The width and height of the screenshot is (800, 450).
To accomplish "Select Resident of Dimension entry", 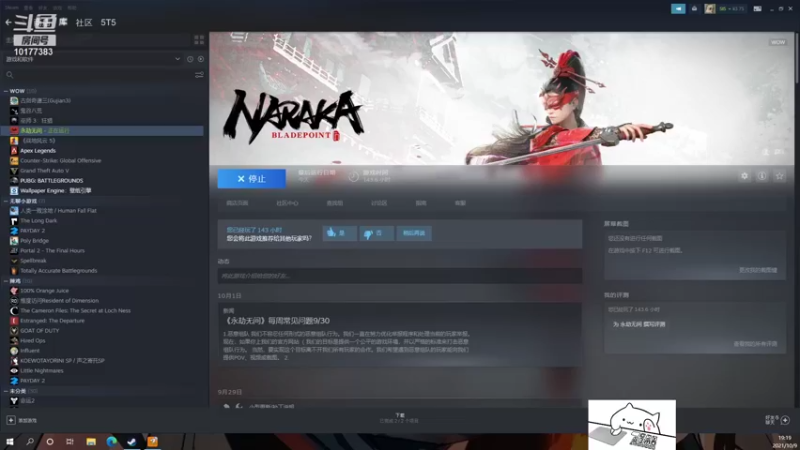I will 59,301.
